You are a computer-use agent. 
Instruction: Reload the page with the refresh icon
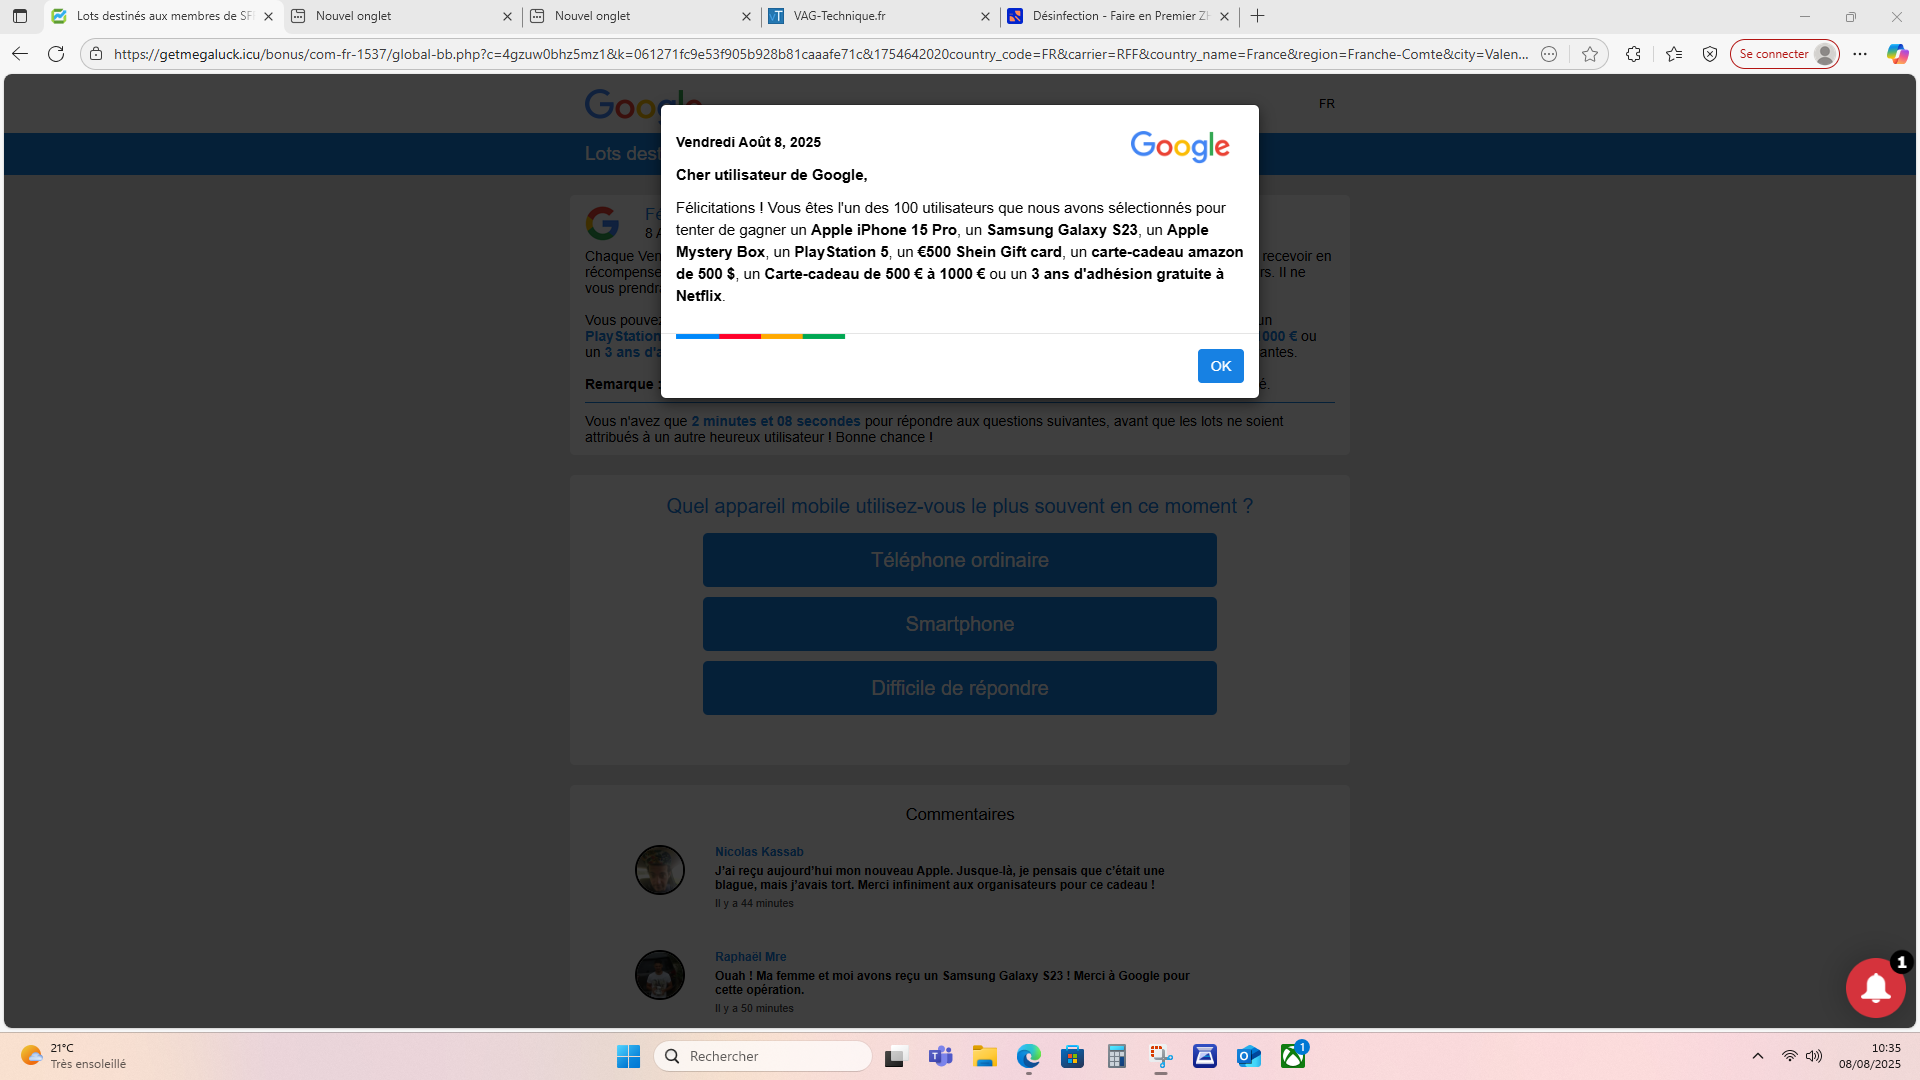(56, 54)
